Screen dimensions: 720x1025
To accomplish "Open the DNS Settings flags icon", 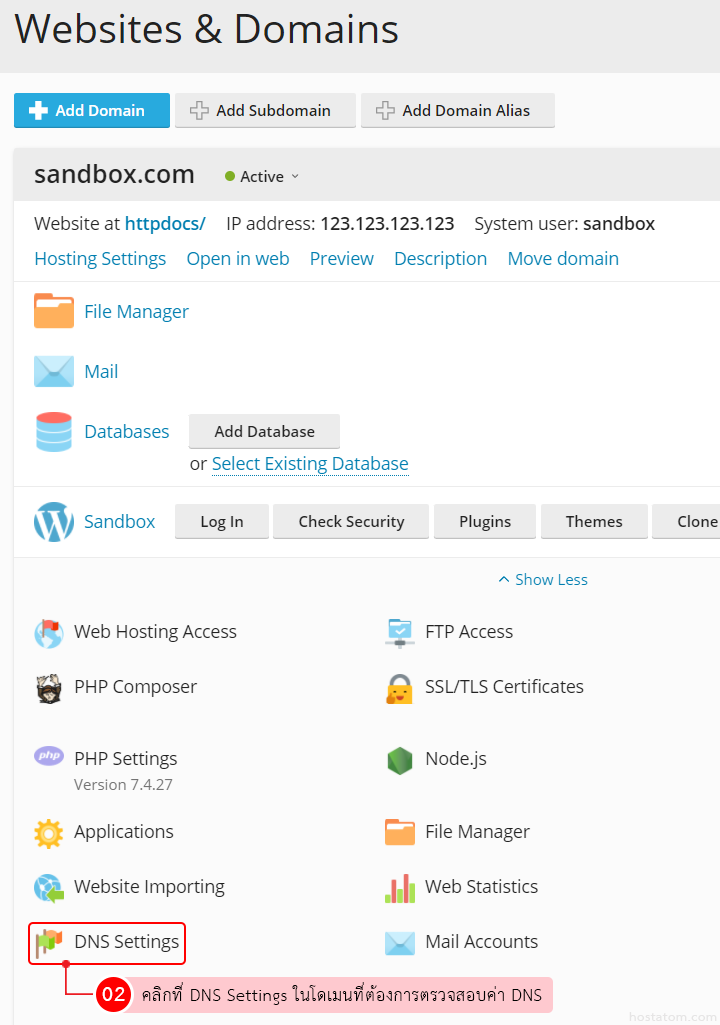I will (49, 942).
